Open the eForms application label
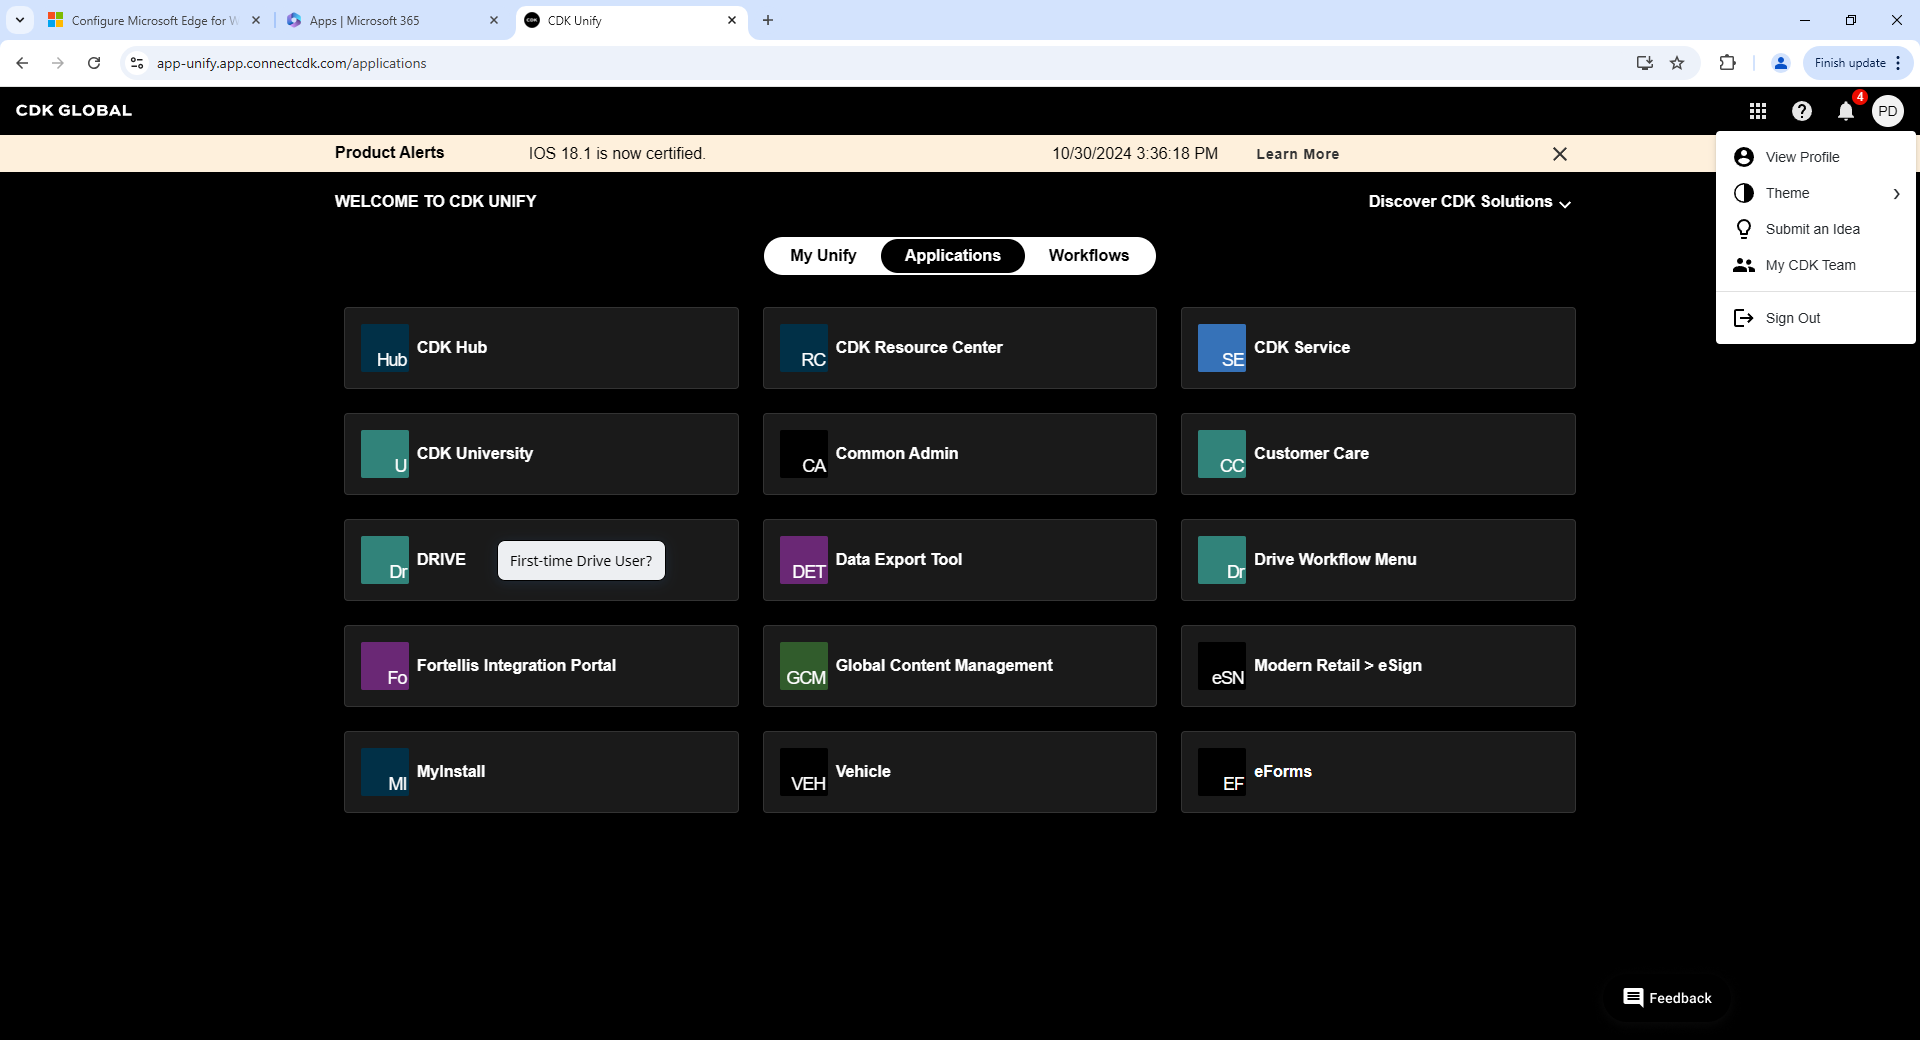1920x1040 pixels. tap(1282, 772)
